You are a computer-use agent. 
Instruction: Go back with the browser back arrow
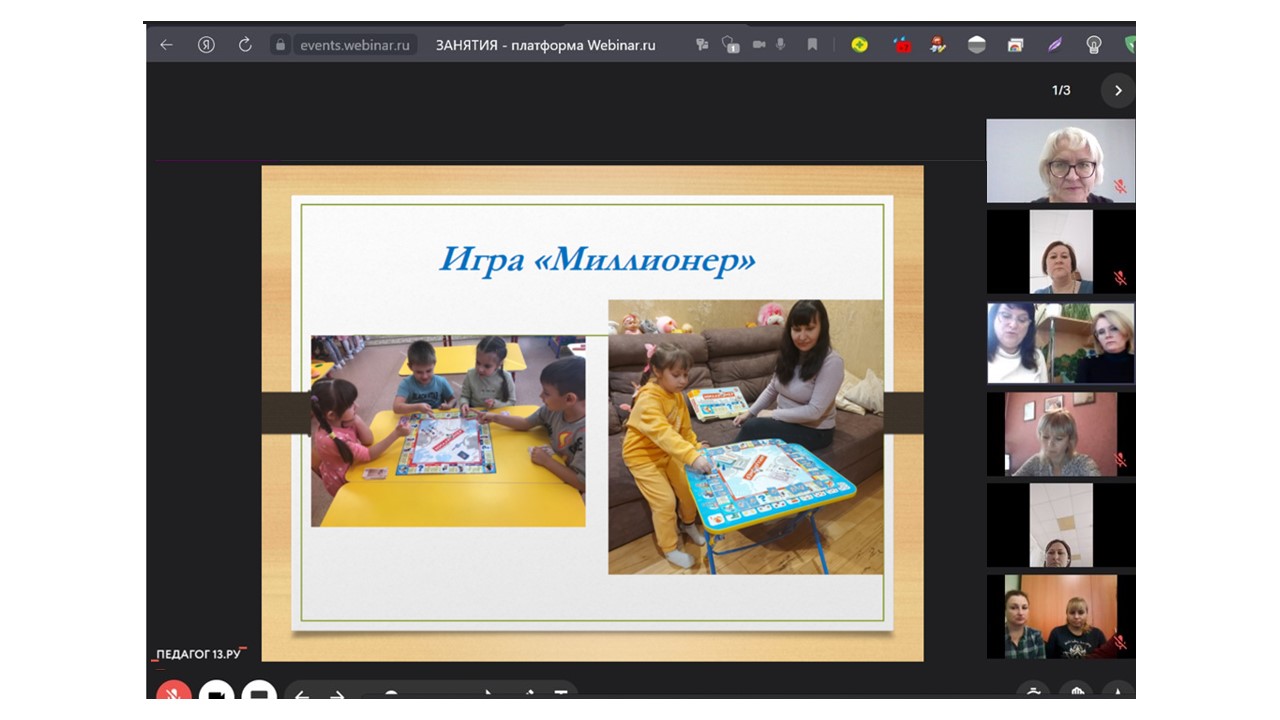point(166,45)
